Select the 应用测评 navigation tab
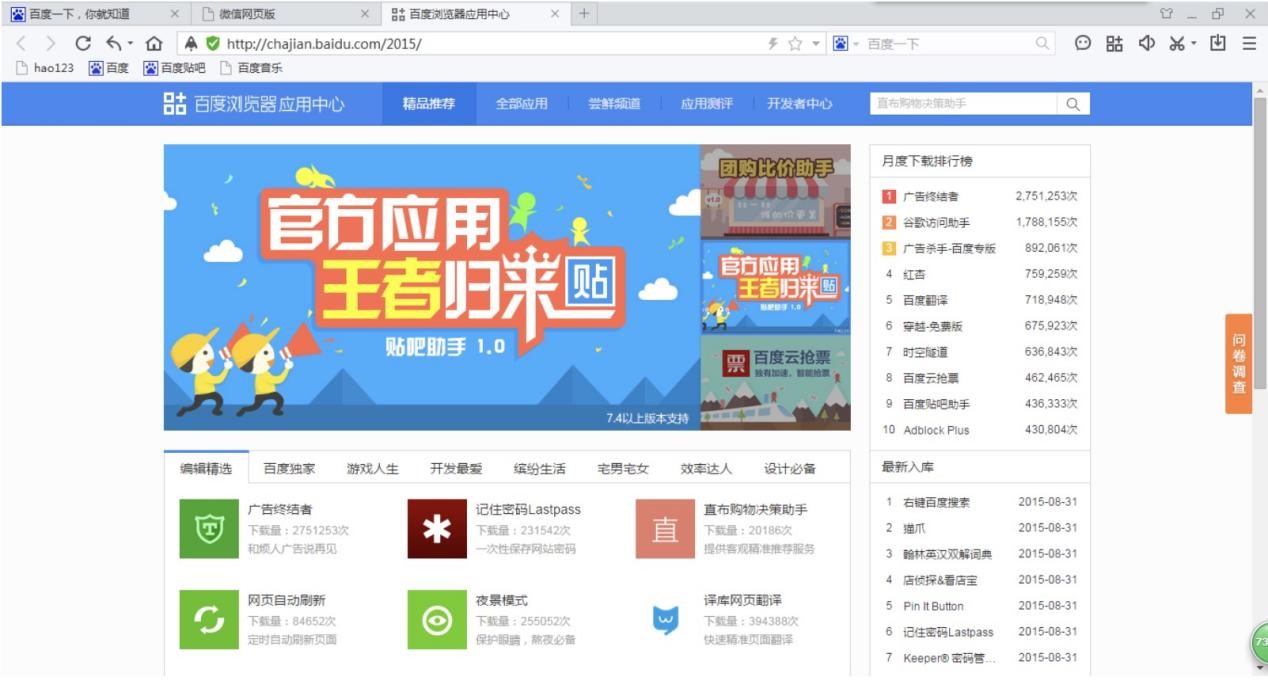This screenshot has width=1268, height=692. pyautogui.click(x=706, y=104)
